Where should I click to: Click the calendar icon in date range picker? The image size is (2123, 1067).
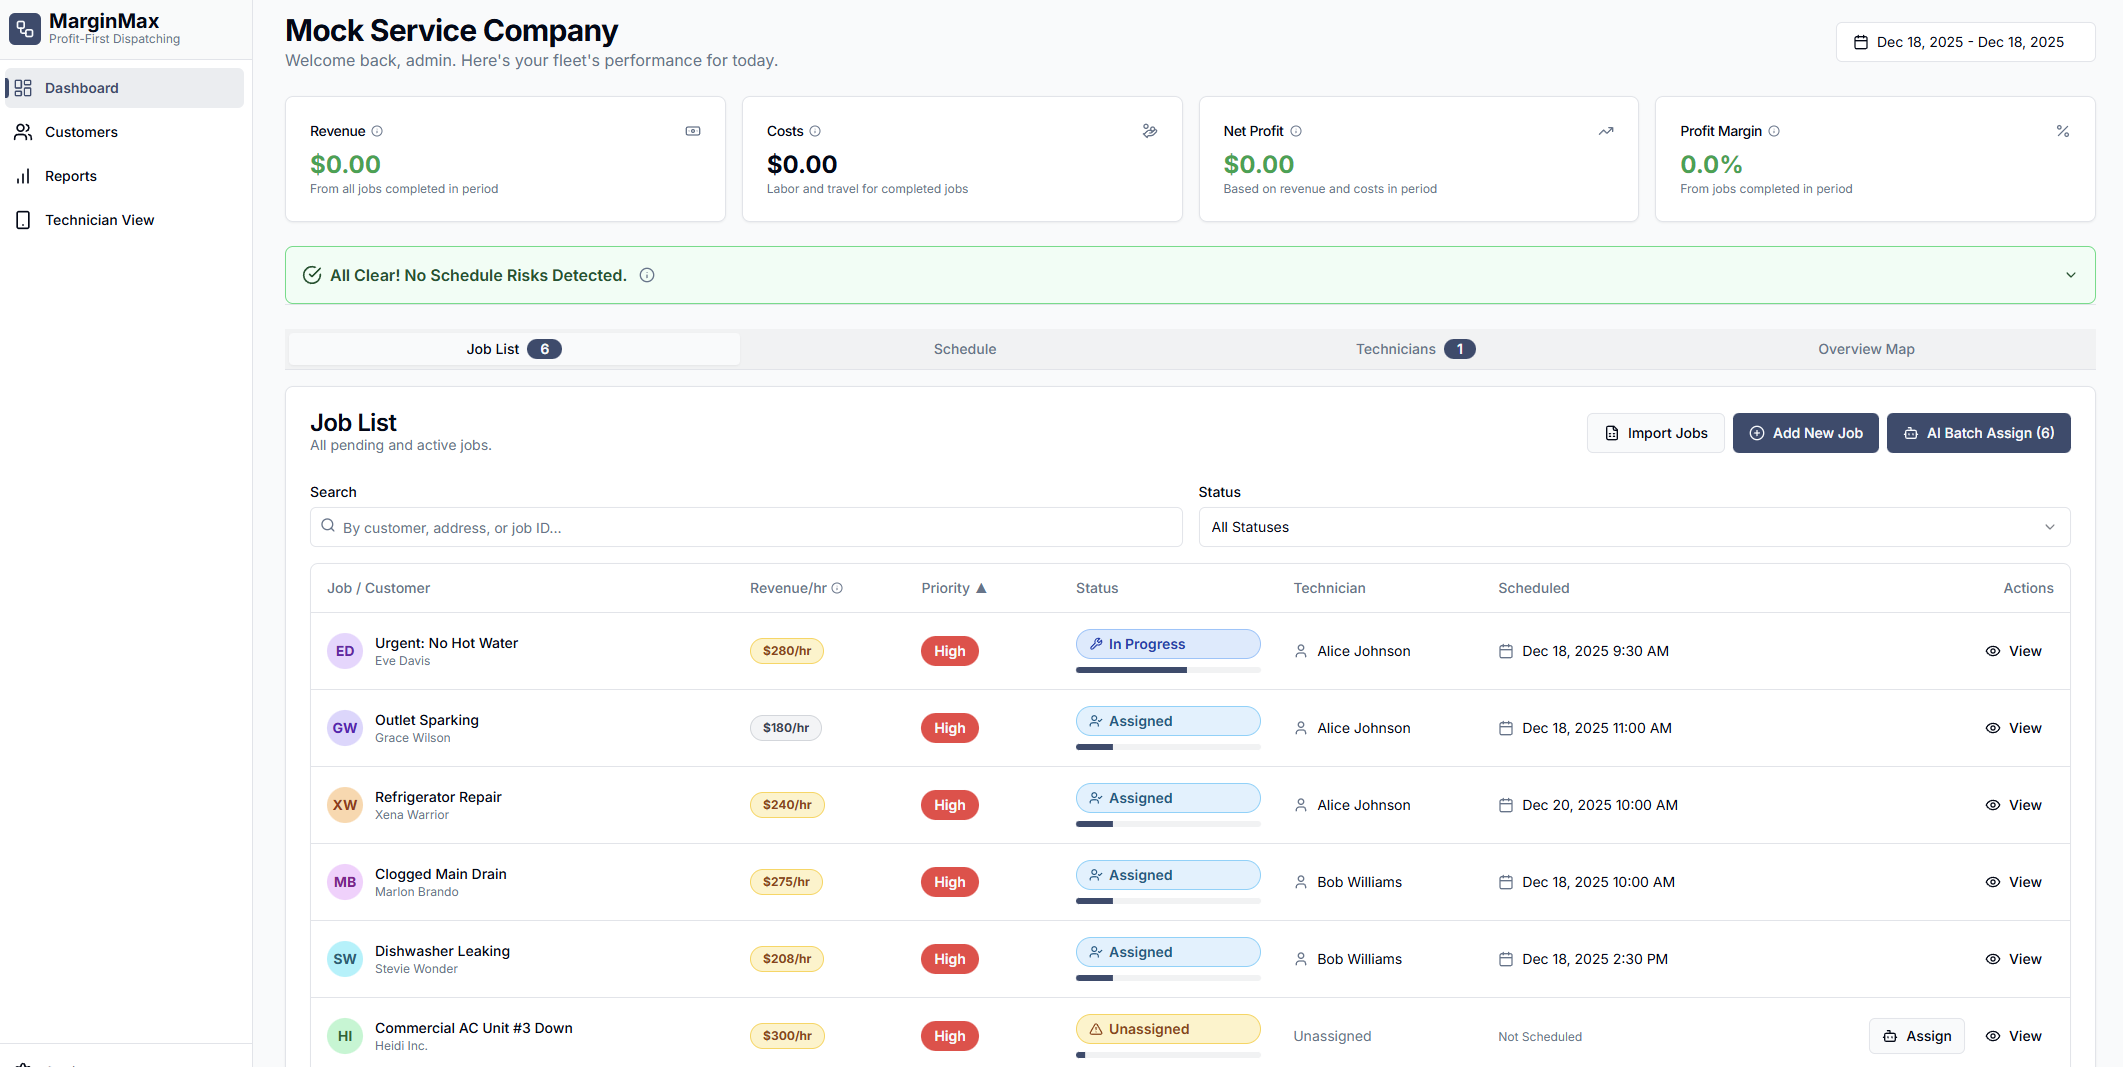1860,42
